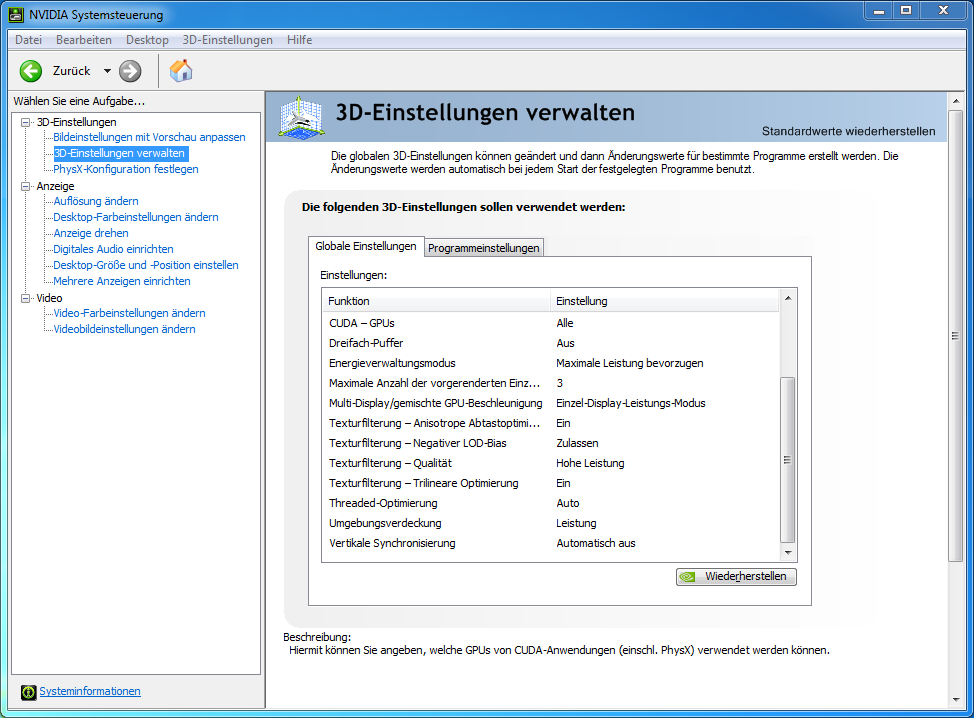Open the back history dropdown arrow
The height and width of the screenshot is (718, 974).
107,71
